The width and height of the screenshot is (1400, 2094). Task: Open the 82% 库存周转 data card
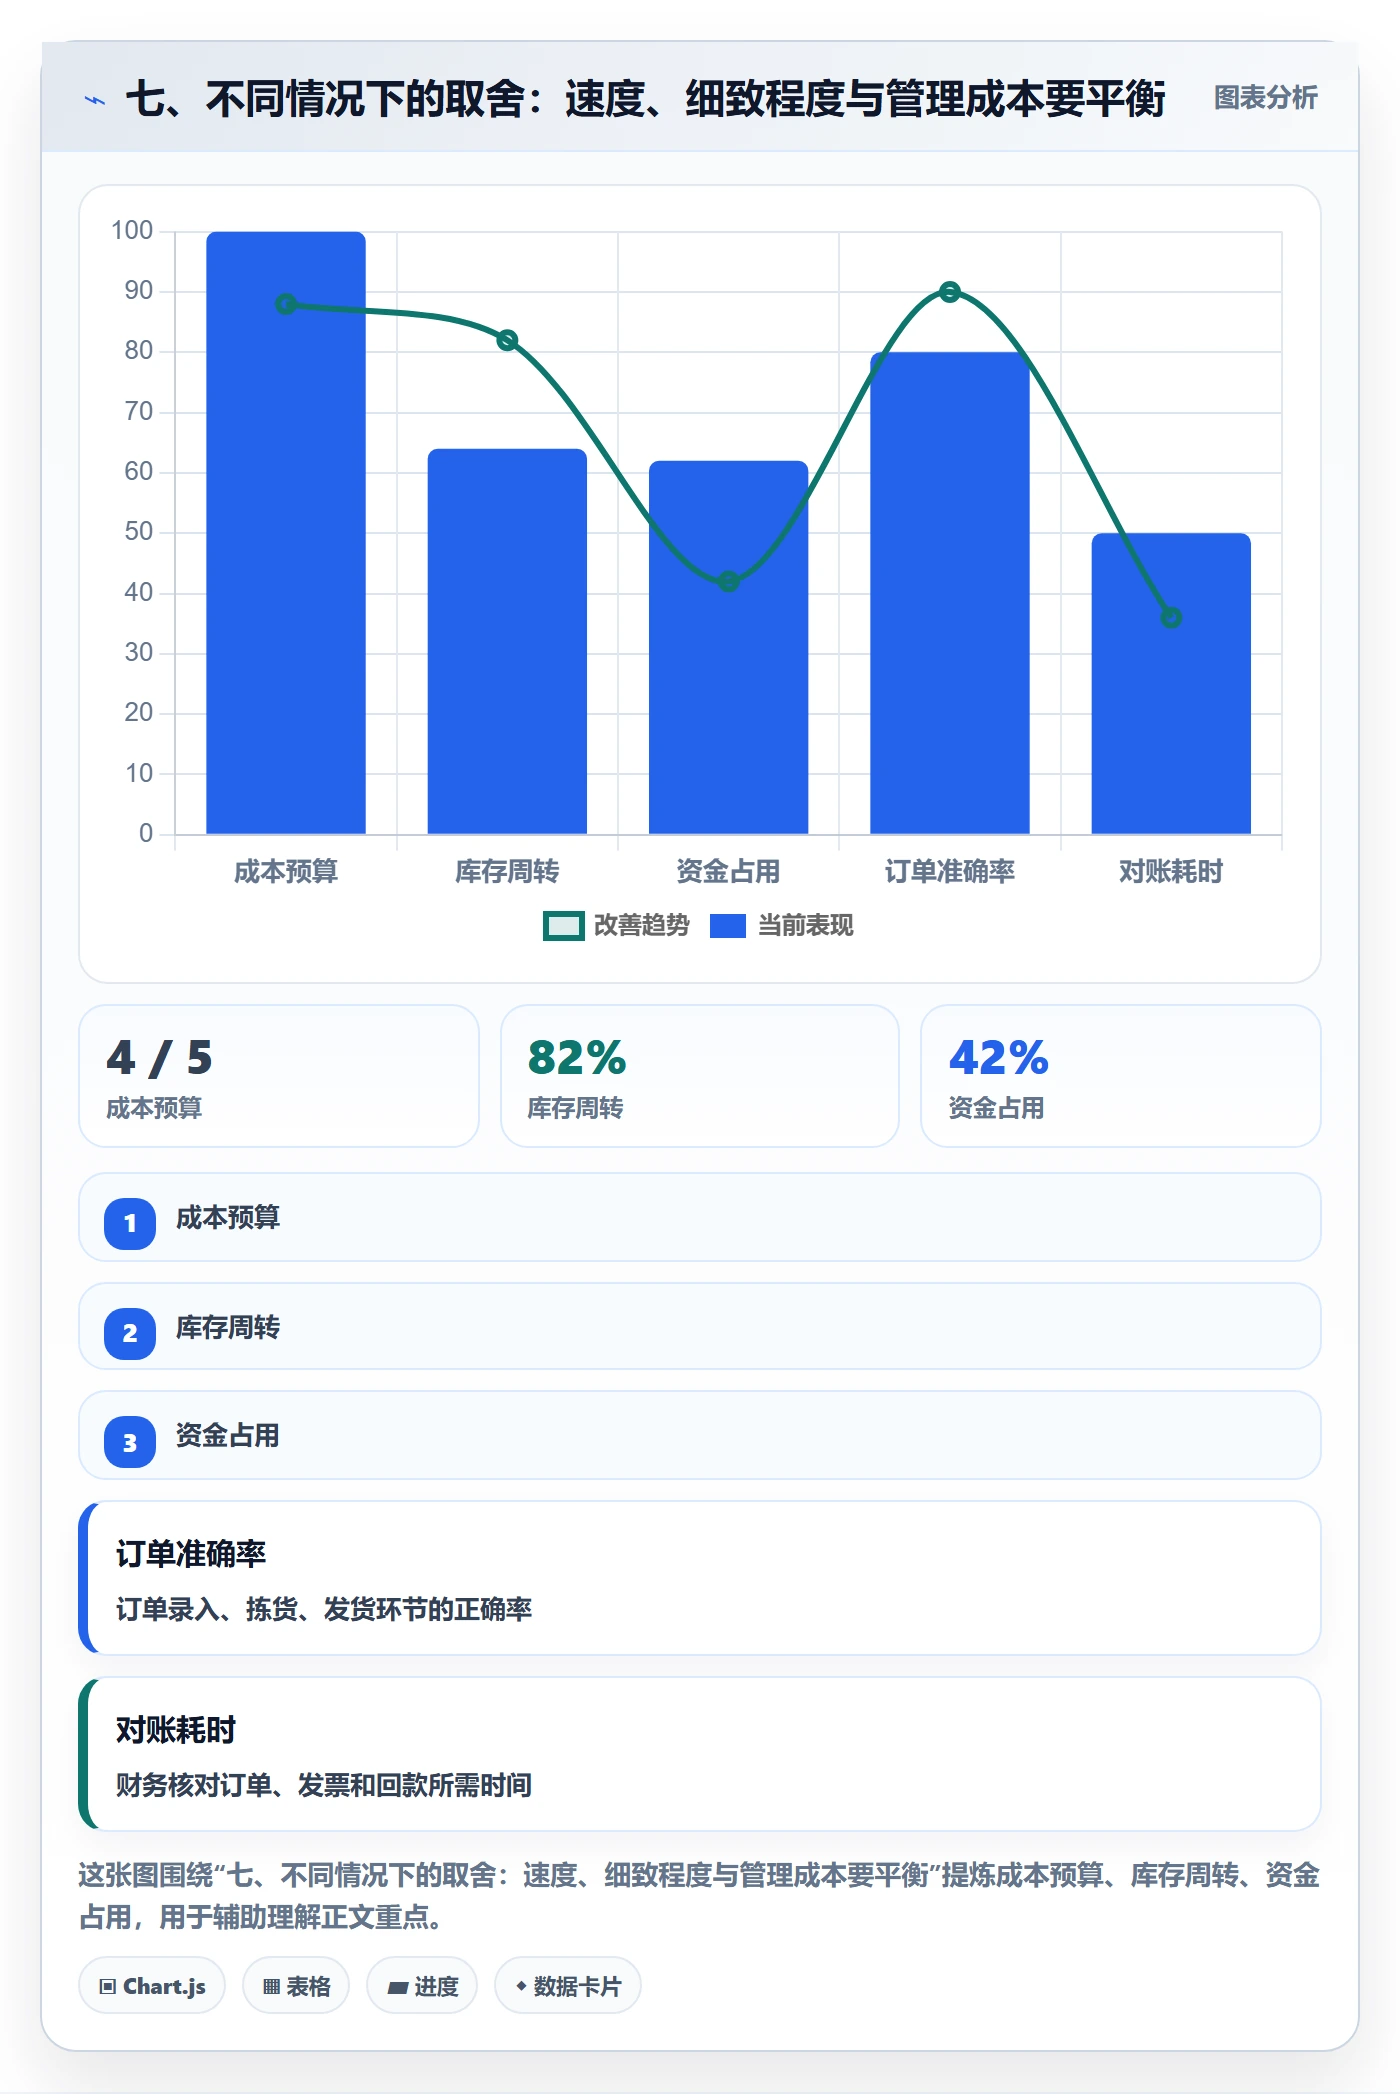[x=700, y=1076]
